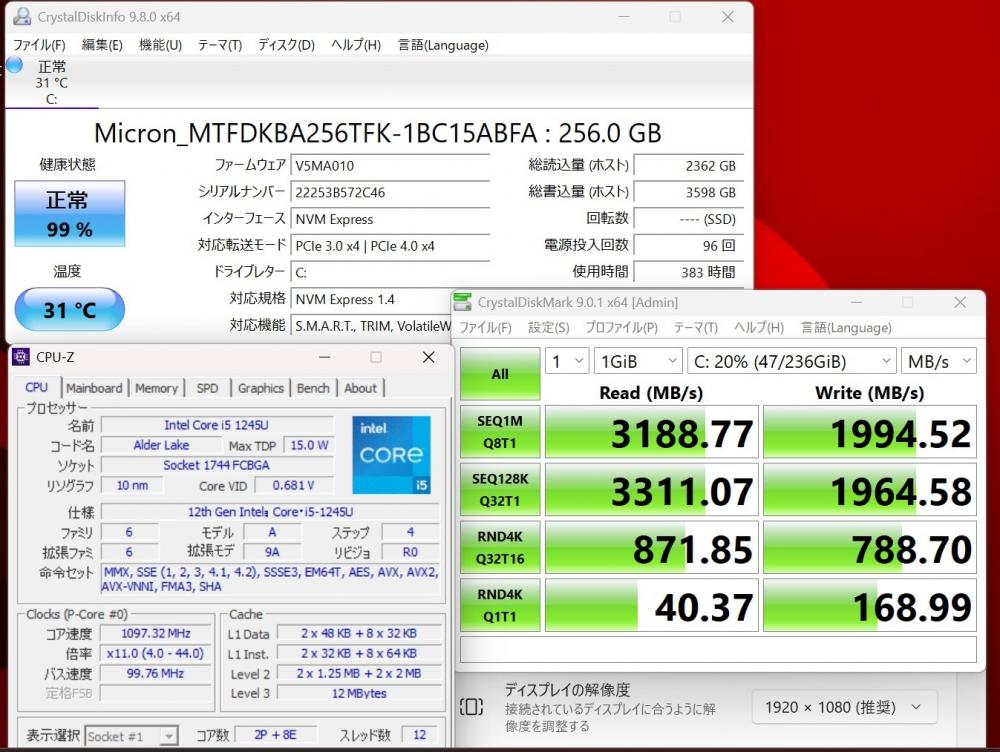Open 機能(U) menu in CrystalDiskInfo

tap(160, 45)
